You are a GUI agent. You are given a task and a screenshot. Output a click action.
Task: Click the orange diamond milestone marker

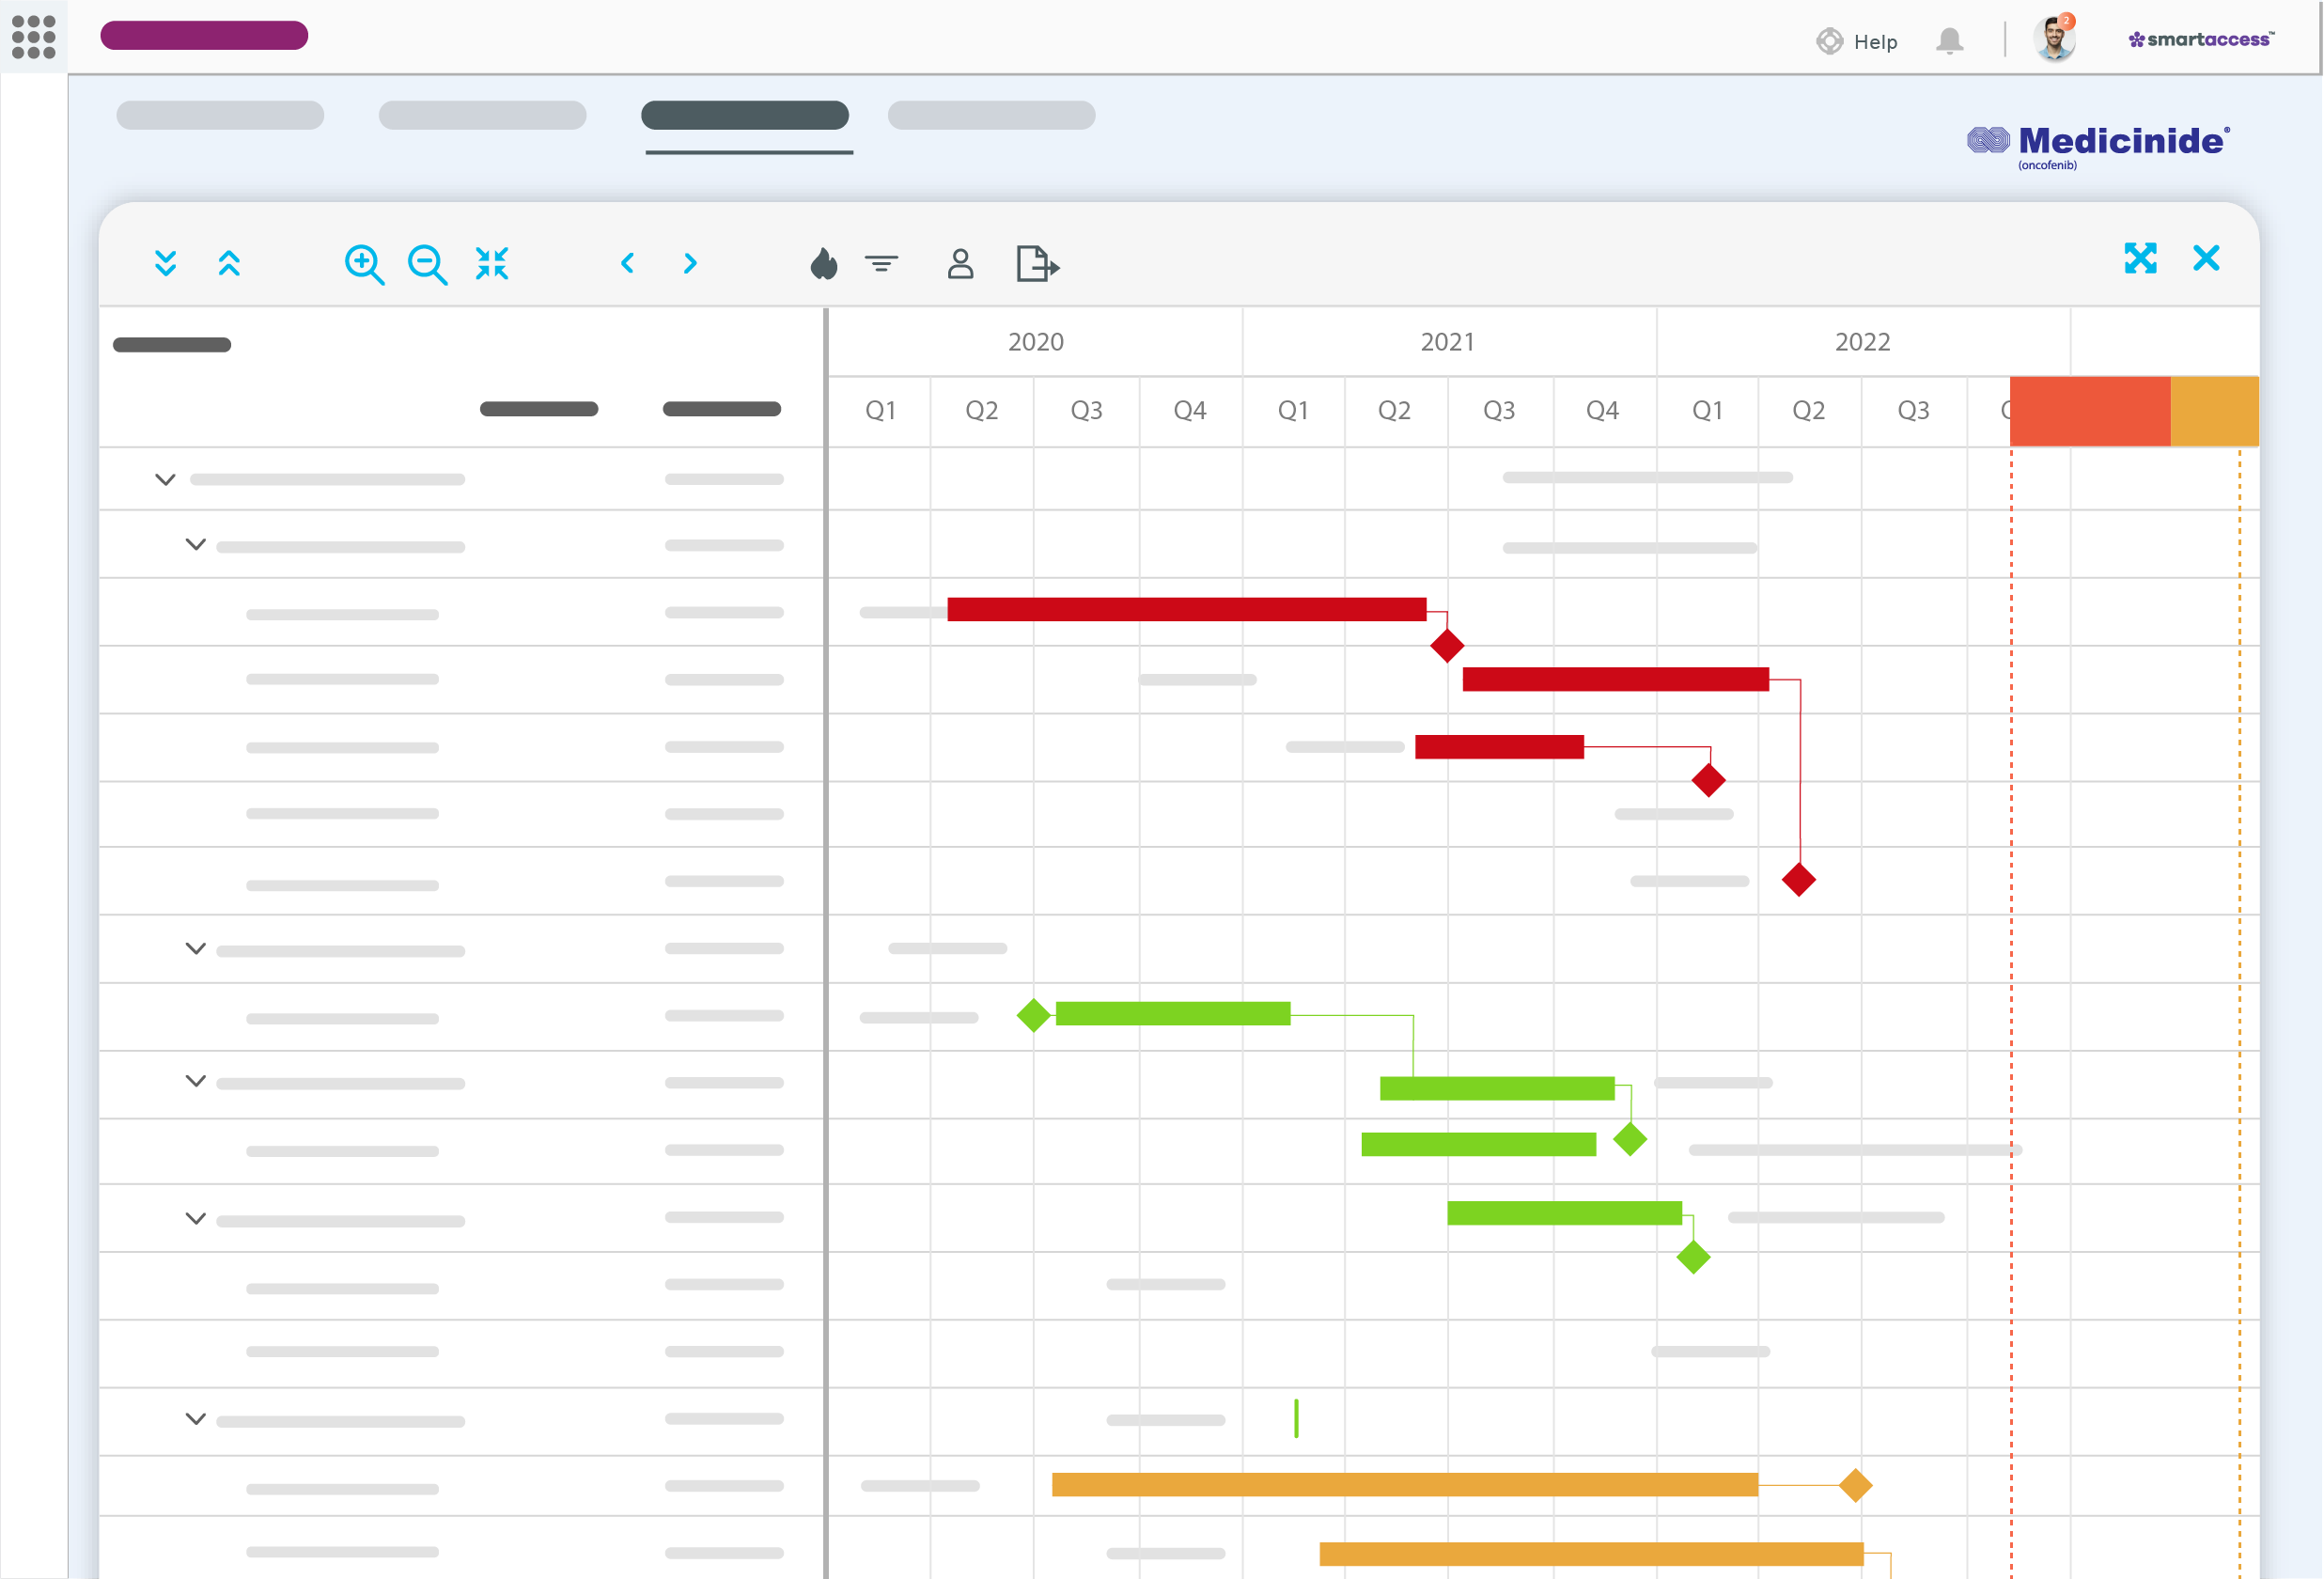pos(1855,1487)
